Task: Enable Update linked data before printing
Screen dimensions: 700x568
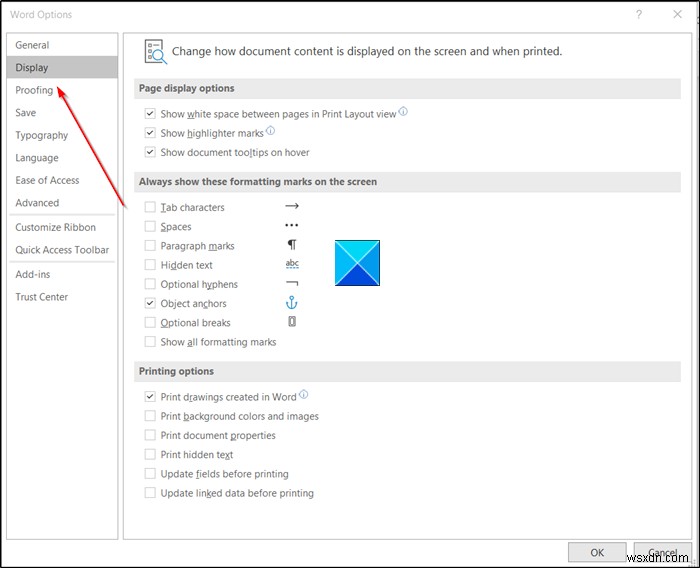Action: click(150, 492)
